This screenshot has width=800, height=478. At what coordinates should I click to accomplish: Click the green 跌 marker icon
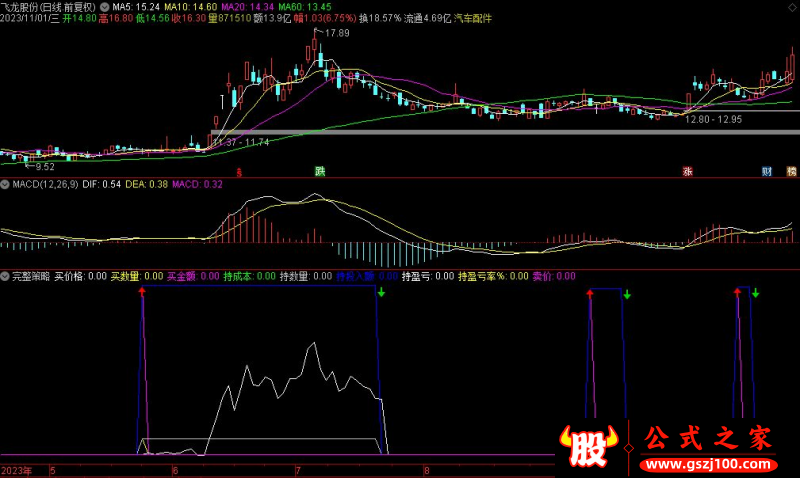(320, 171)
